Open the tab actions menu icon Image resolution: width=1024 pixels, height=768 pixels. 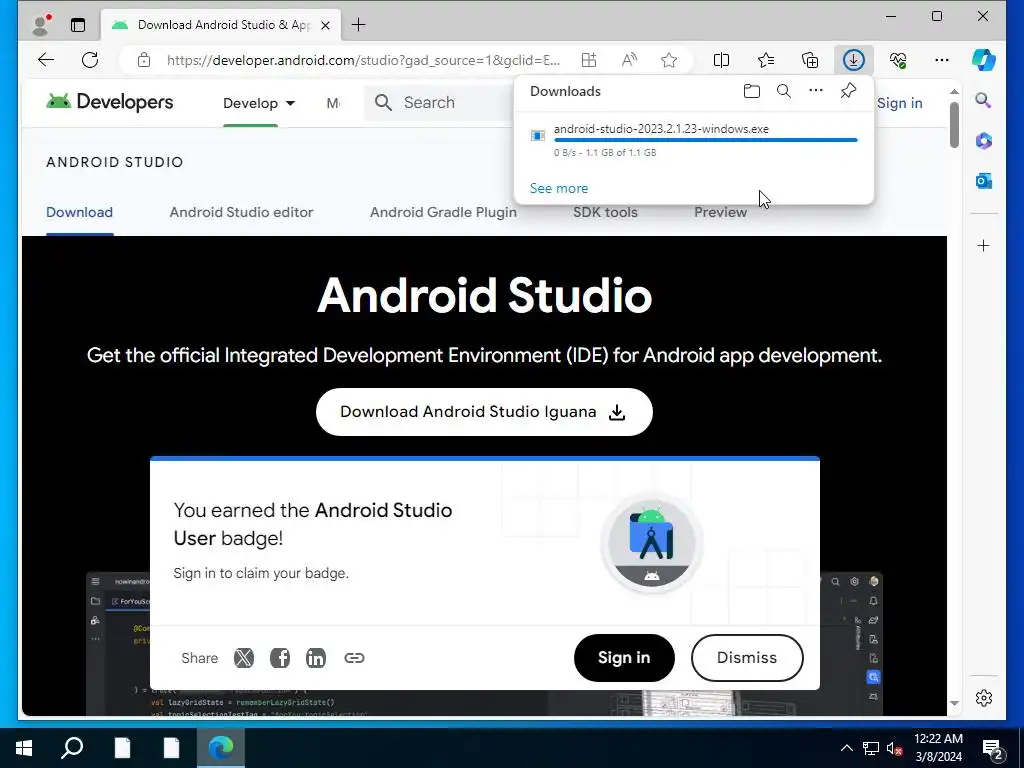pyautogui.click(x=78, y=25)
